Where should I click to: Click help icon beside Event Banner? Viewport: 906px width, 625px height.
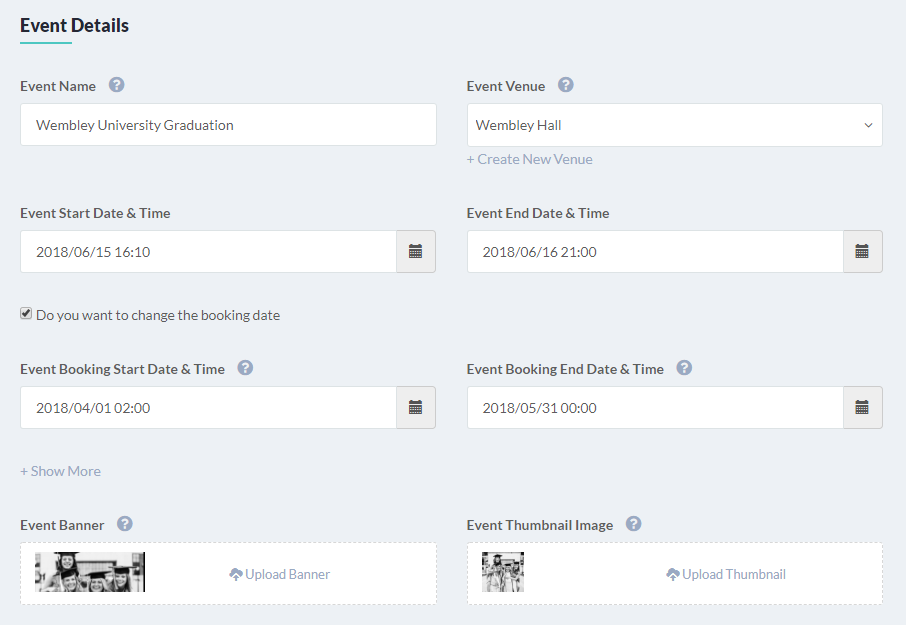coord(125,524)
